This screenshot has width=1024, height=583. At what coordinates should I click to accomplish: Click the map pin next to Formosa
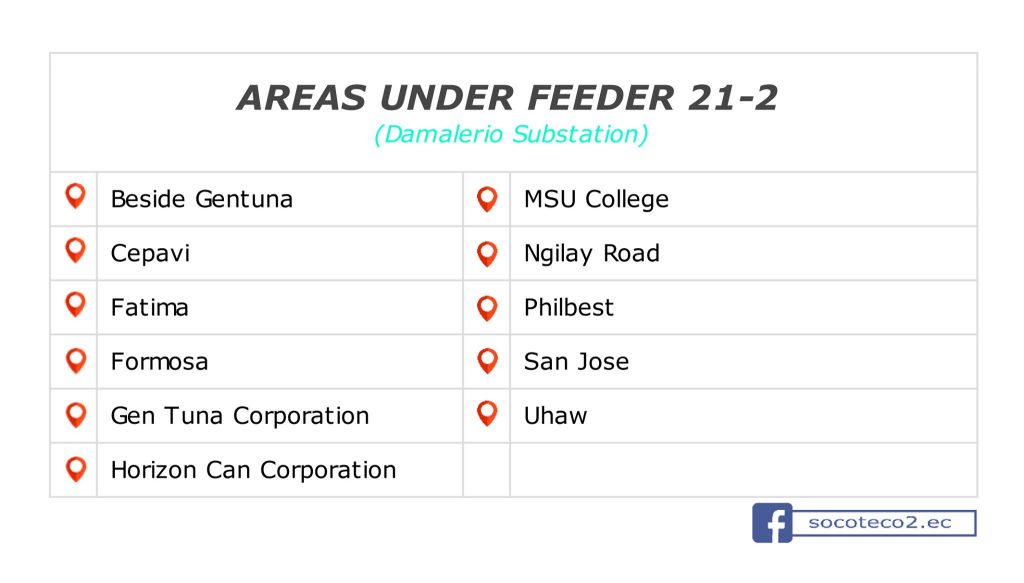coord(76,360)
